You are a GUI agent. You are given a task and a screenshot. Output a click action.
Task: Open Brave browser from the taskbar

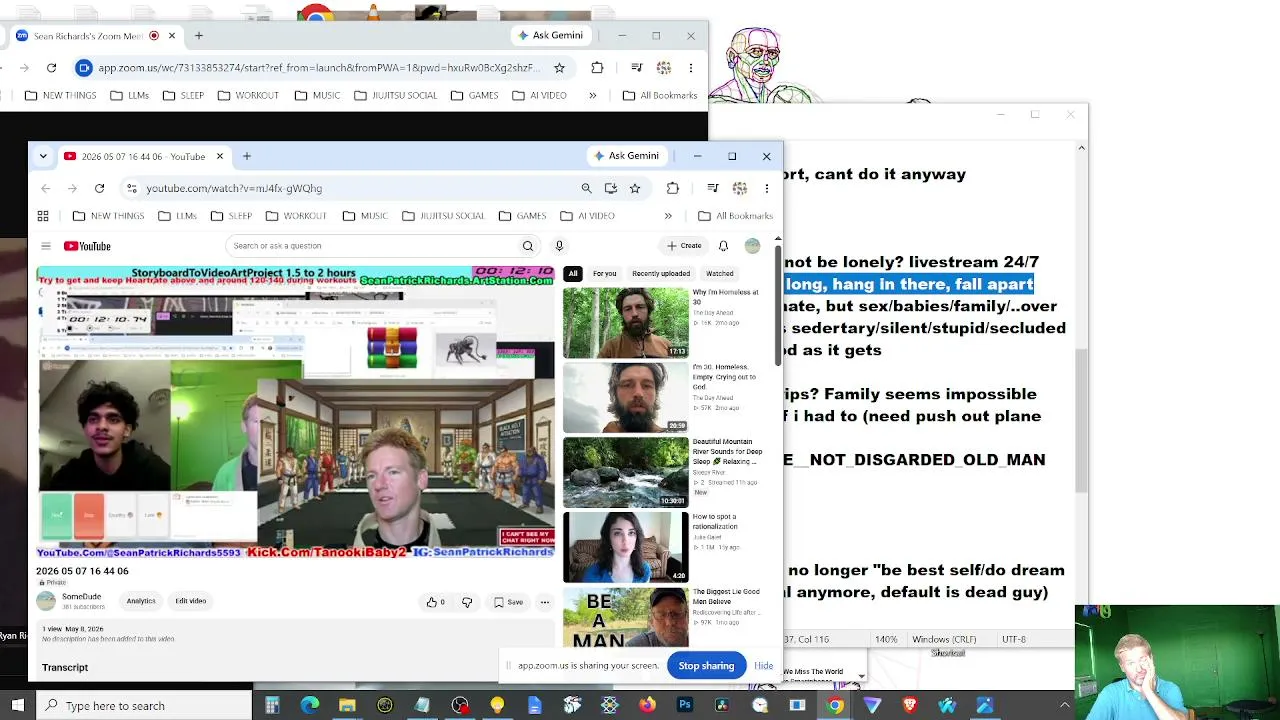pyautogui.click(x=909, y=706)
